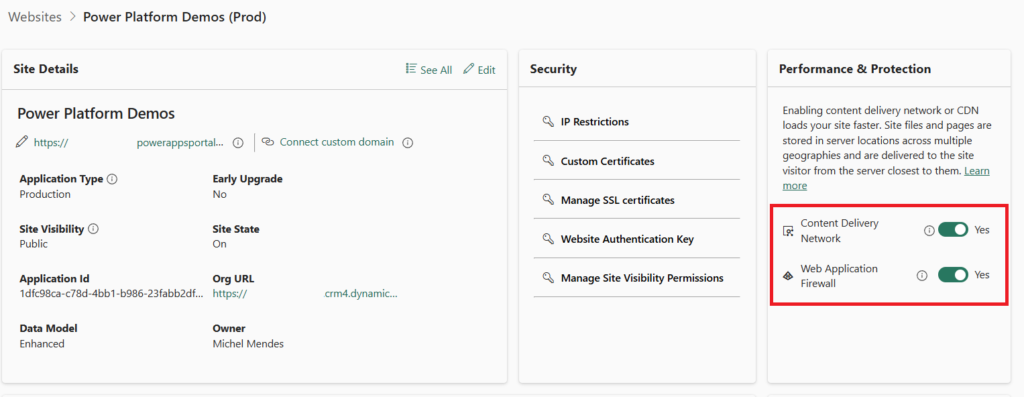Image resolution: width=1024 pixels, height=397 pixels.
Task: Click Web Application Firewall info icon
Action: [x=921, y=276]
